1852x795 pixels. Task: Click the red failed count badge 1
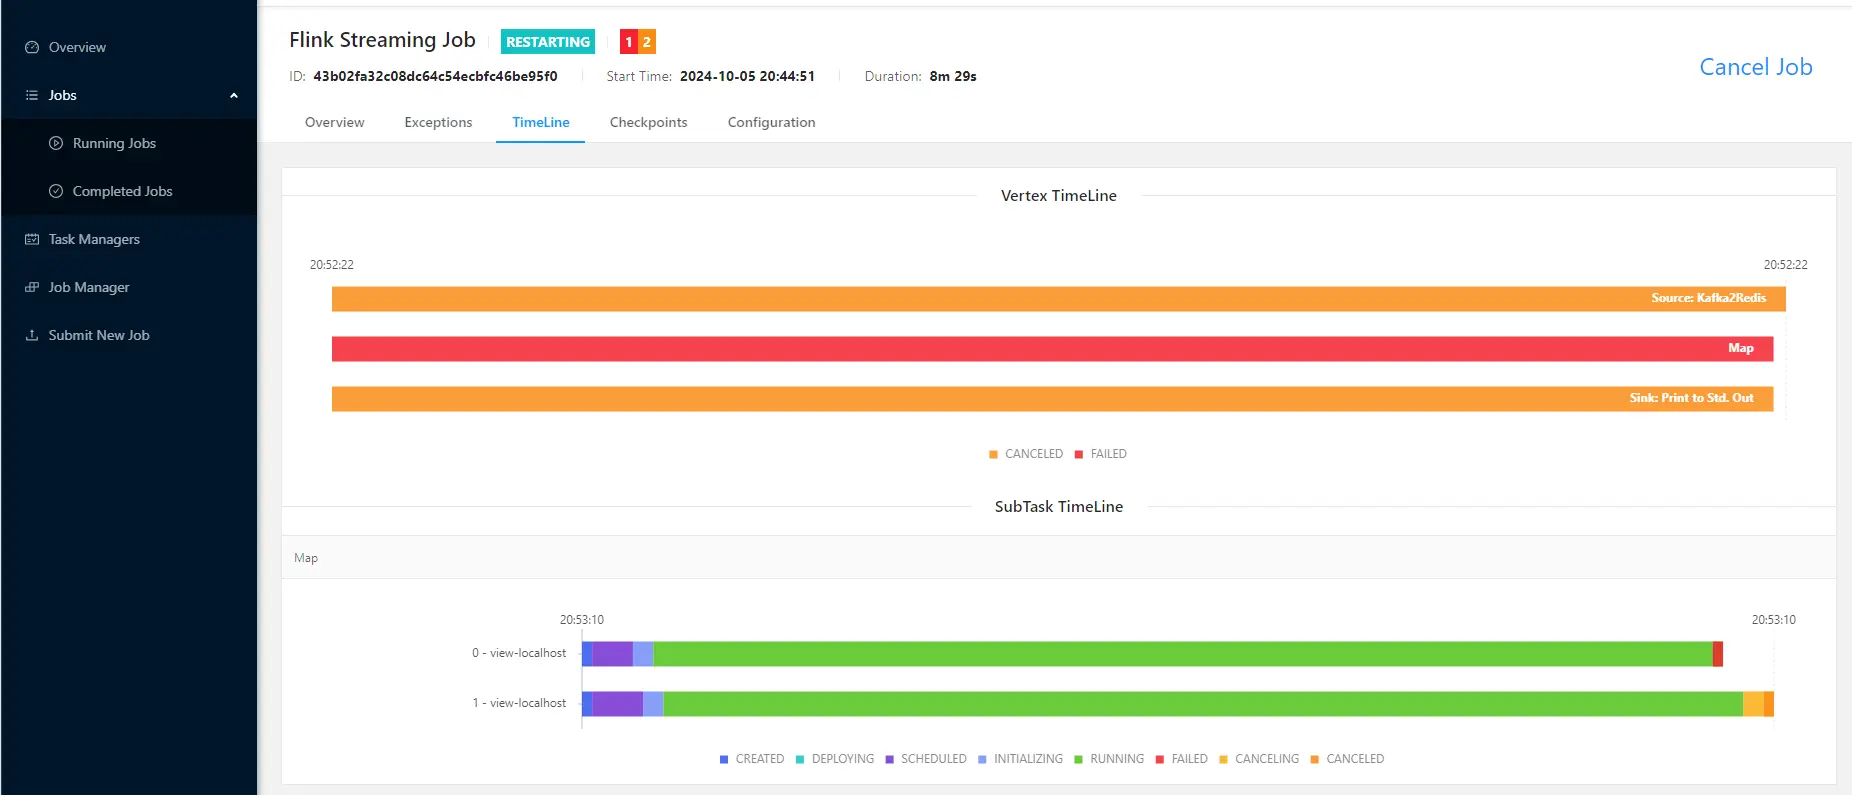[x=629, y=41]
